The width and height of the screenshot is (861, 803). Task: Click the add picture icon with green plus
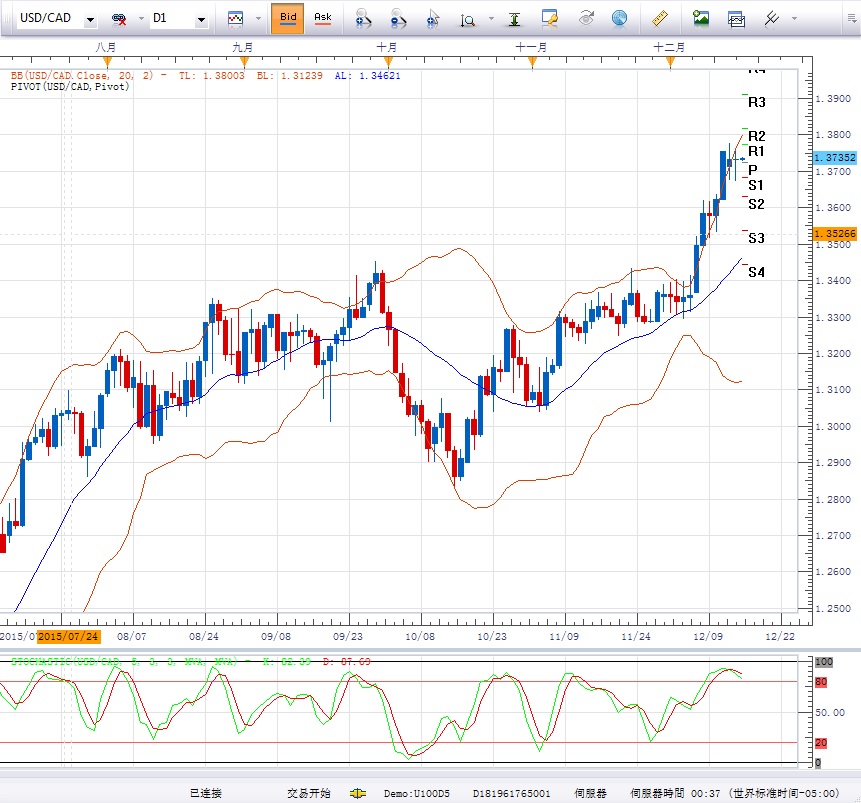click(x=701, y=18)
